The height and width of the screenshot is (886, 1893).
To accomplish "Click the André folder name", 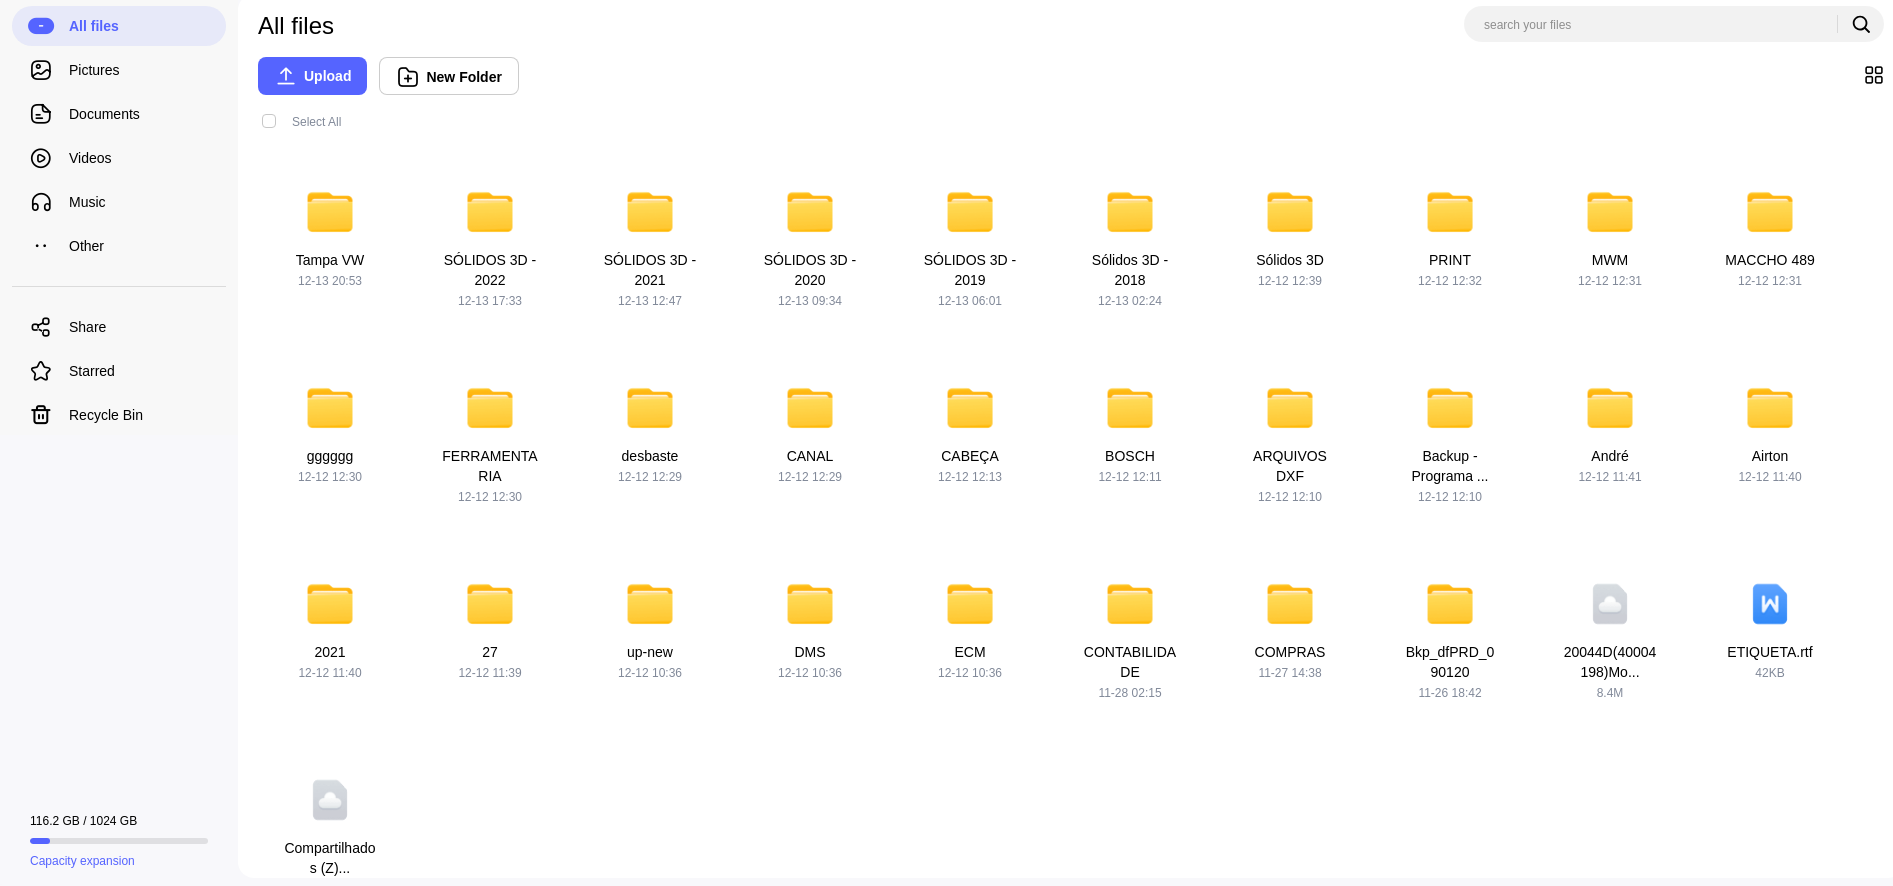I will click(1610, 456).
